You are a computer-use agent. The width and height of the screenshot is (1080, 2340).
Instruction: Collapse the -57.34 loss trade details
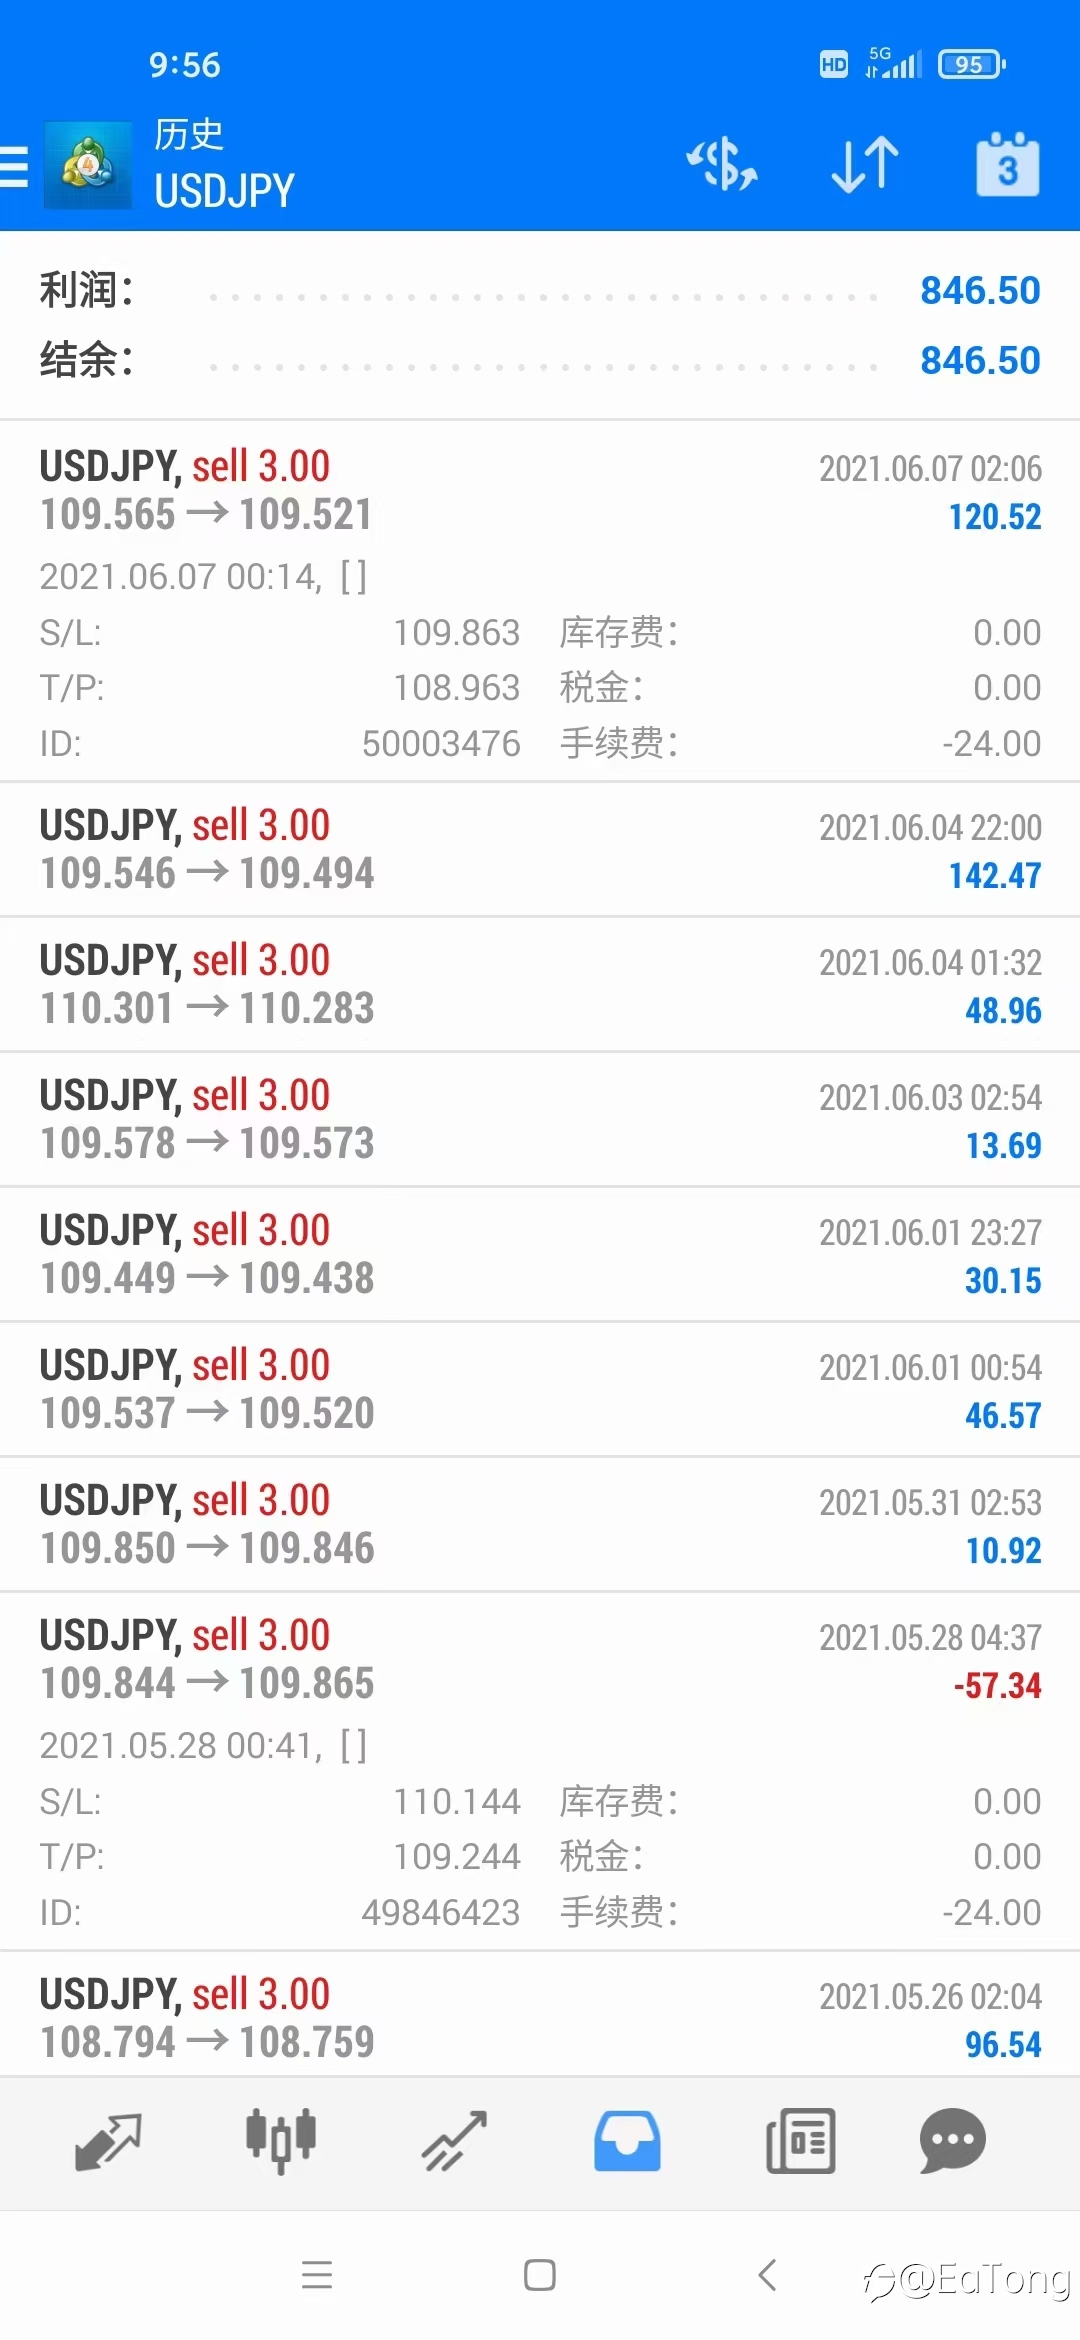click(x=540, y=1771)
